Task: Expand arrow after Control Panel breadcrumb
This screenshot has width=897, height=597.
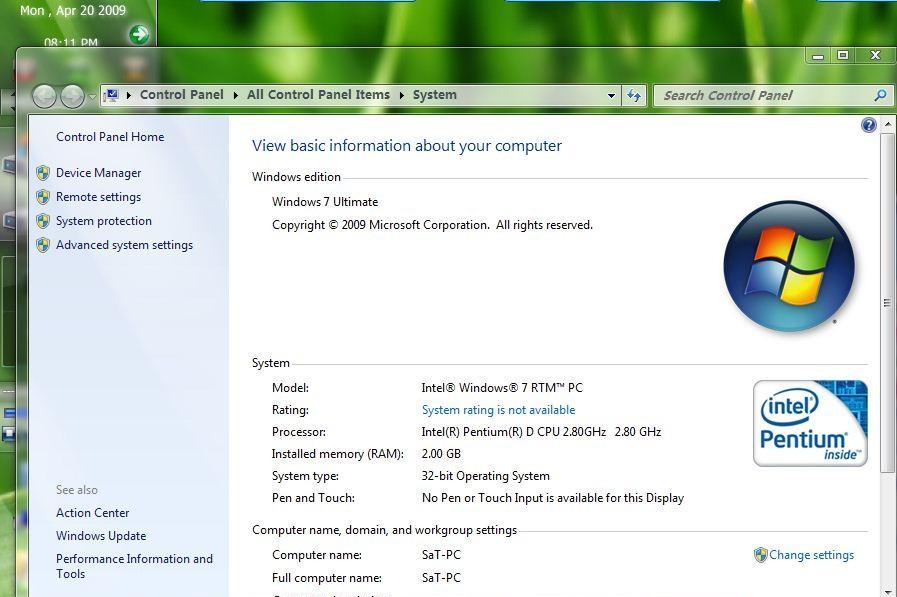Action: pos(236,95)
